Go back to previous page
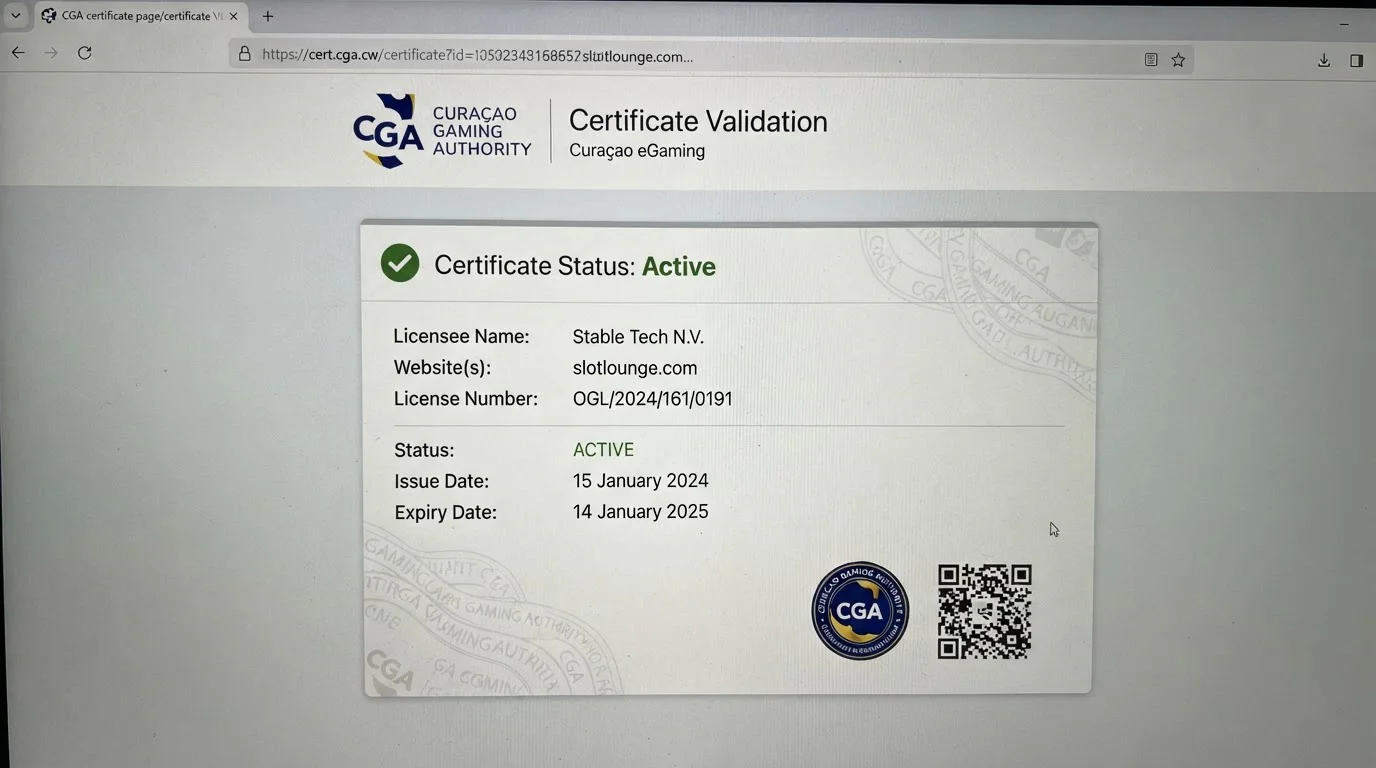The height and width of the screenshot is (768, 1376). (18, 53)
